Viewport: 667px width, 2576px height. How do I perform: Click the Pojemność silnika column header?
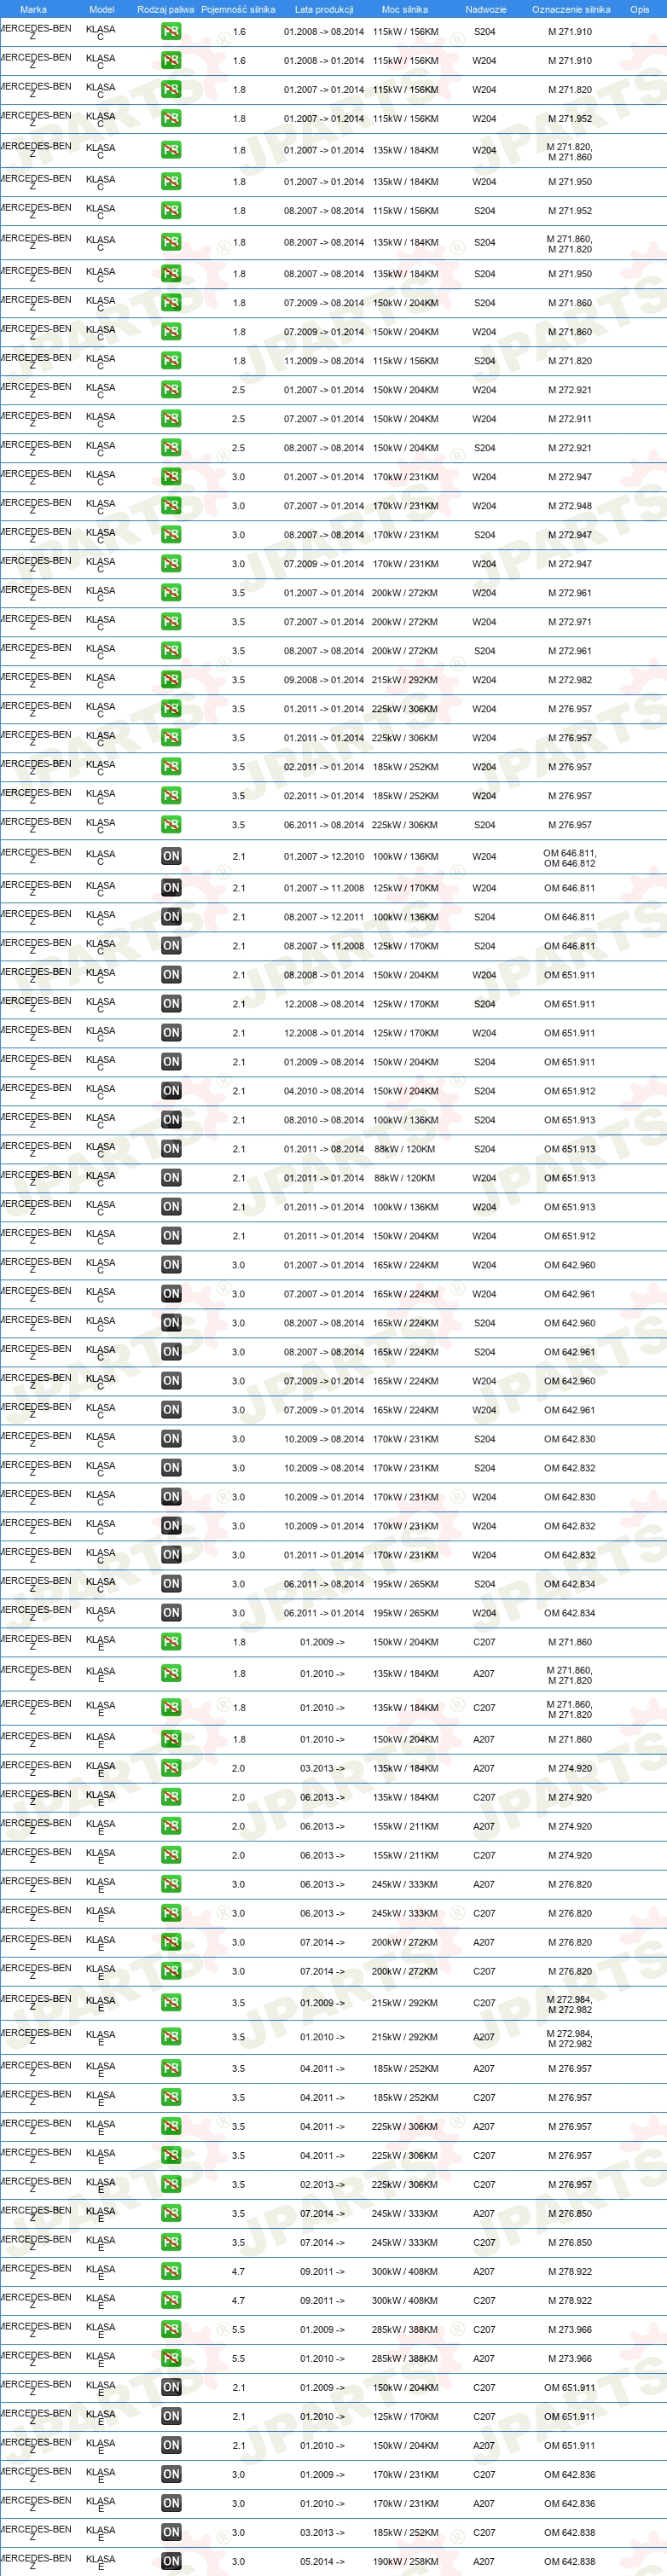[x=238, y=9]
